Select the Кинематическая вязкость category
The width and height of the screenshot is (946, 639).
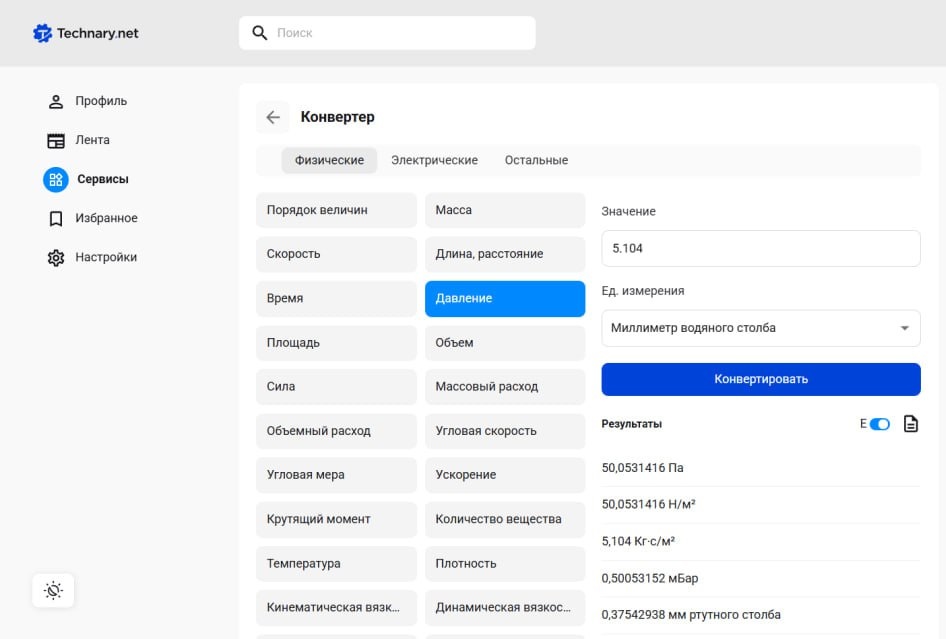(x=336, y=608)
